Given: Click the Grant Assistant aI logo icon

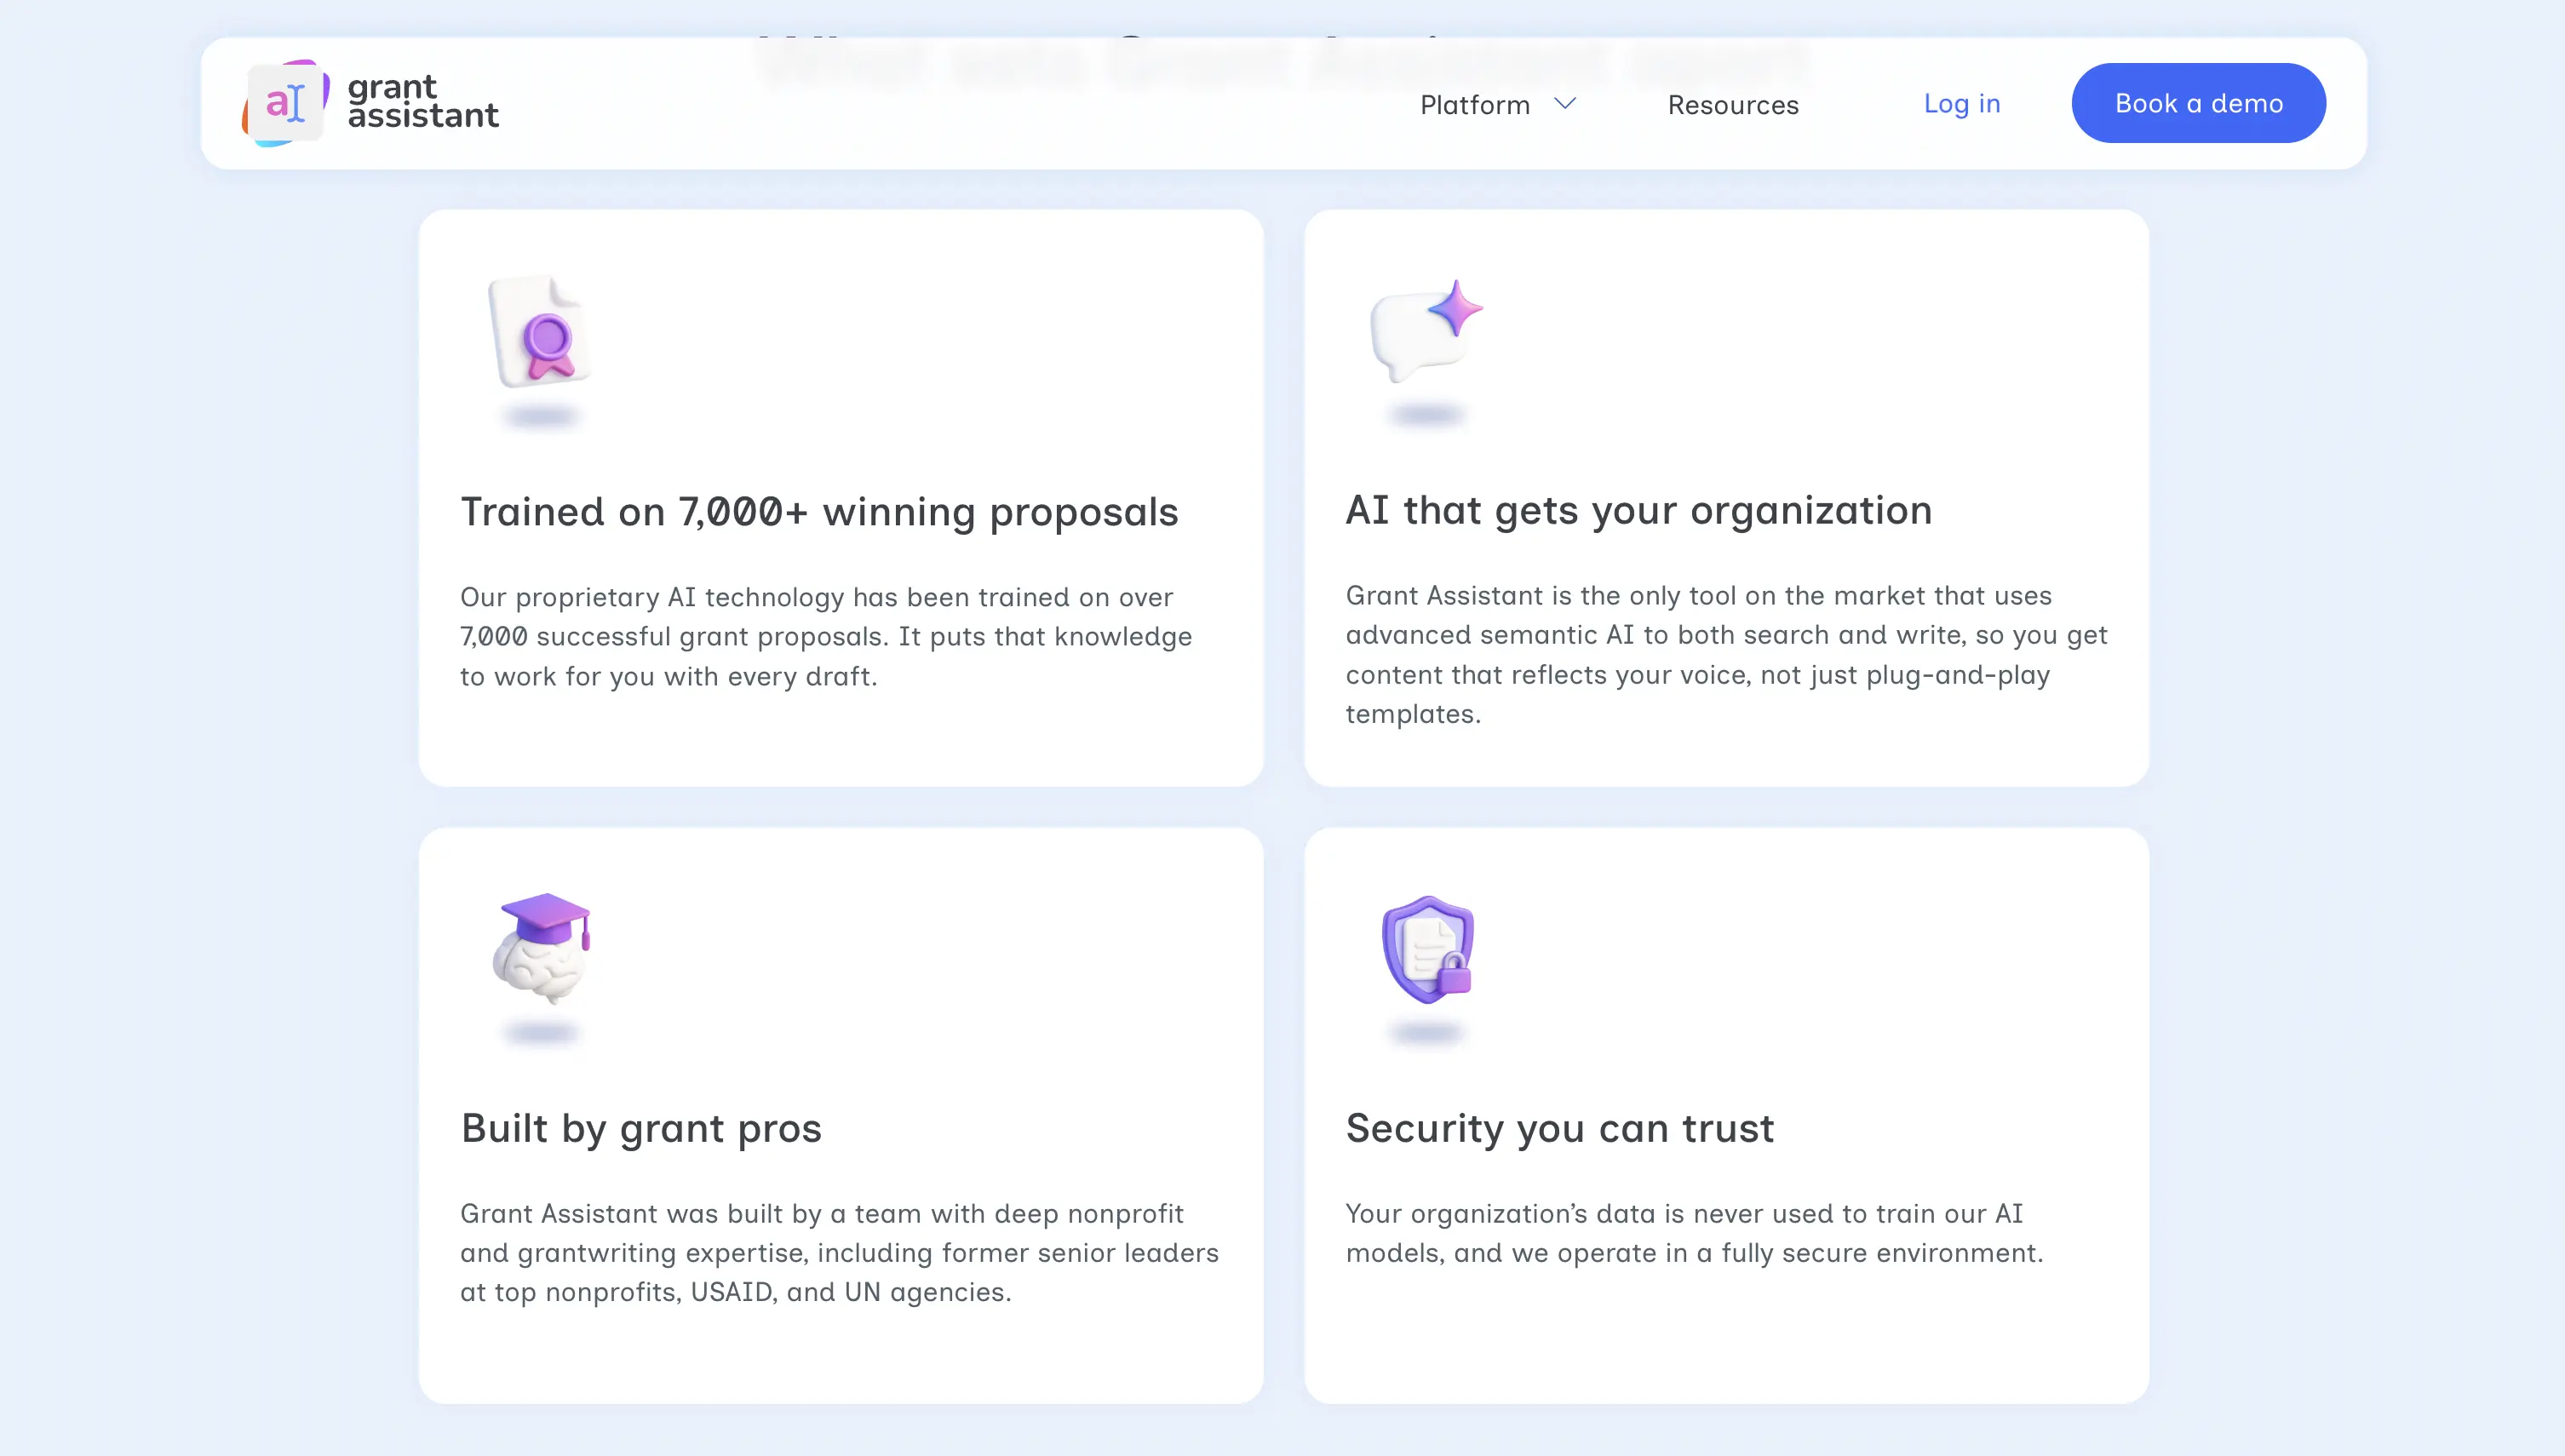Looking at the screenshot, I should 286,103.
